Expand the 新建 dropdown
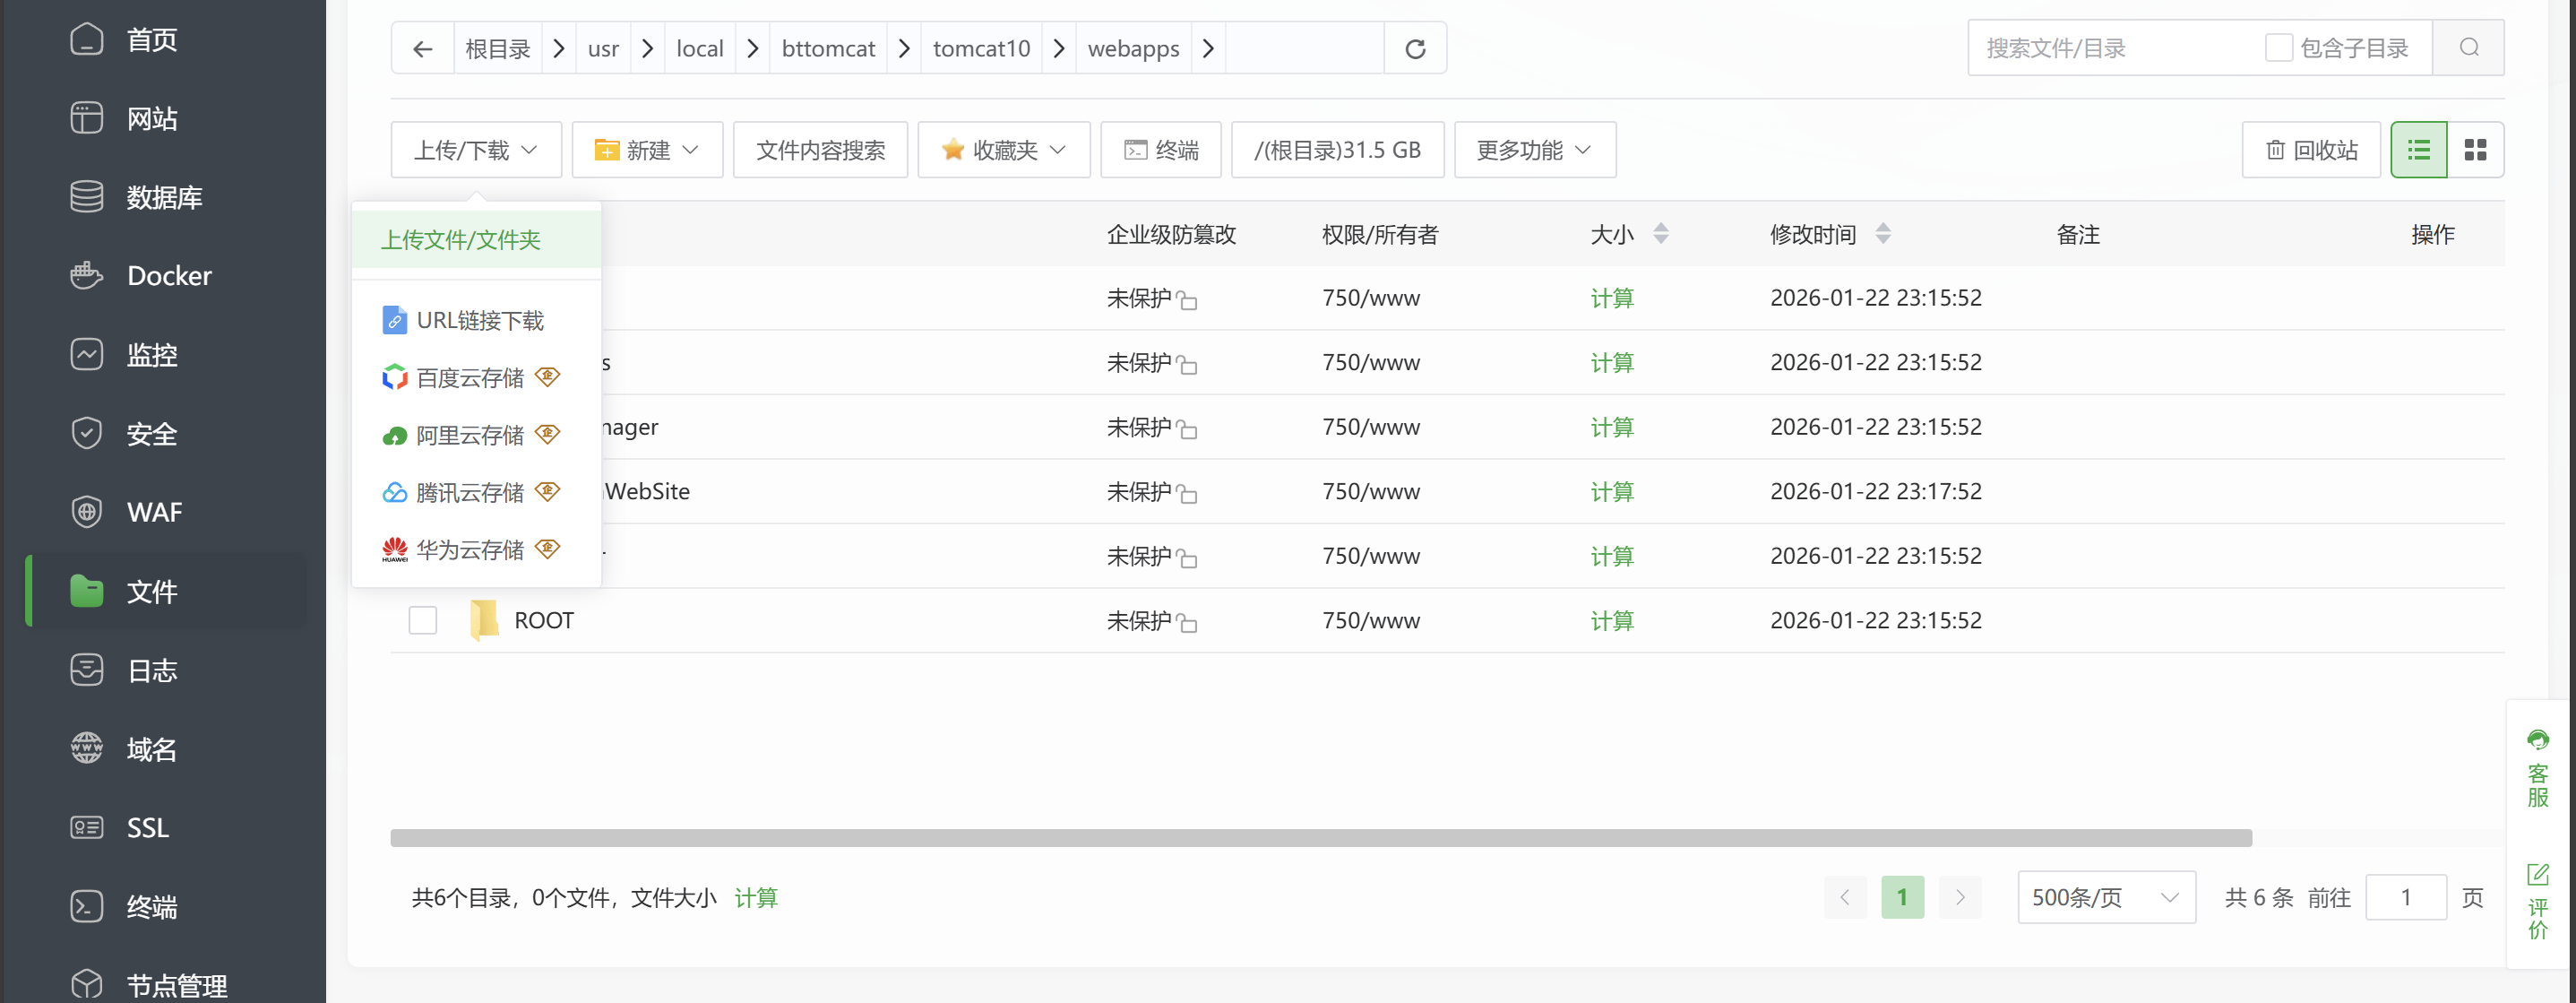Screen dimensions: 2576x1003 click(x=647, y=150)
